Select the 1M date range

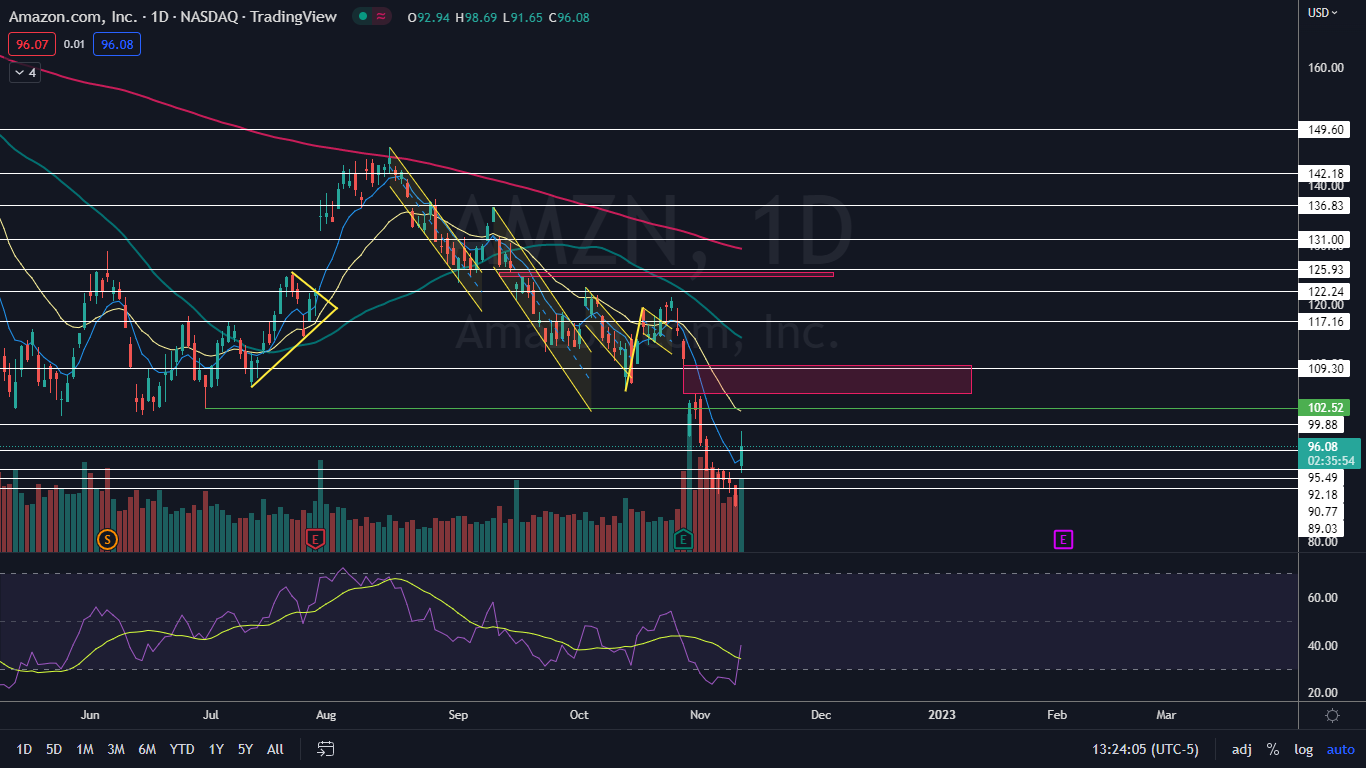click(x=85, y=749)
